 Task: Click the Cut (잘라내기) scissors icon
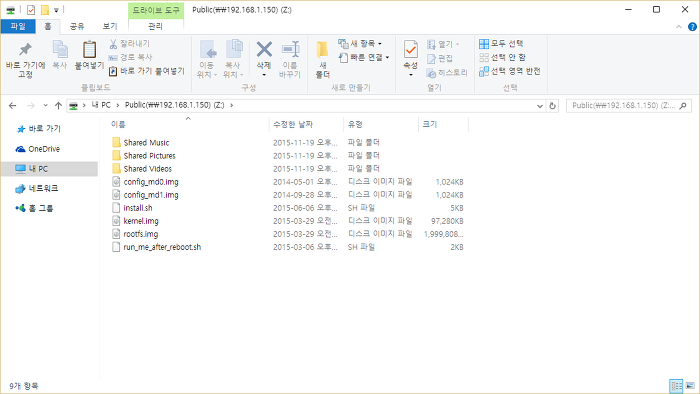tap(113, 44)
